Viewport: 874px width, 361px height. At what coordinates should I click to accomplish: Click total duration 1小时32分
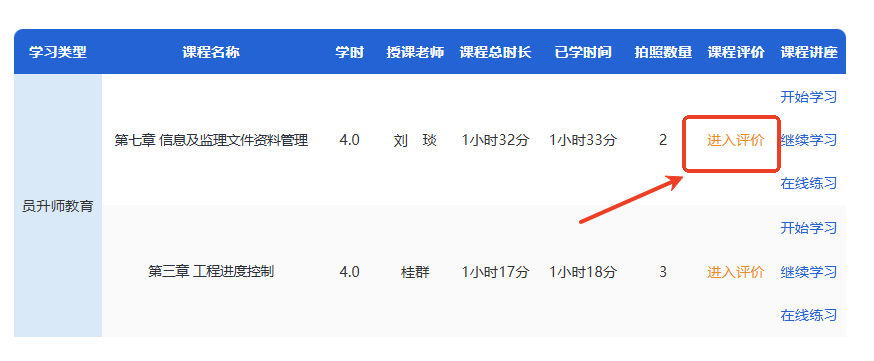pyautogui.click(x=495, y=140)
